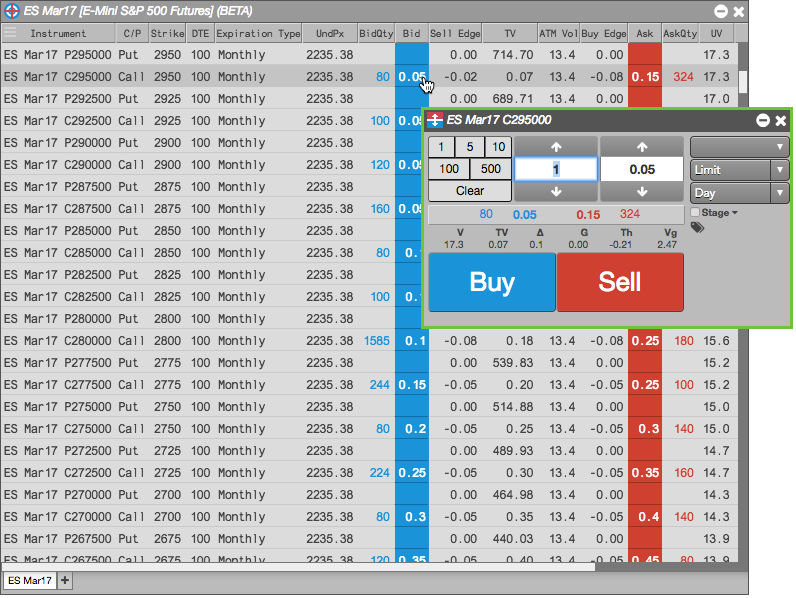Set quantity with the 1 button
This screenshot has width=796, height=598.
click(441, 147)
